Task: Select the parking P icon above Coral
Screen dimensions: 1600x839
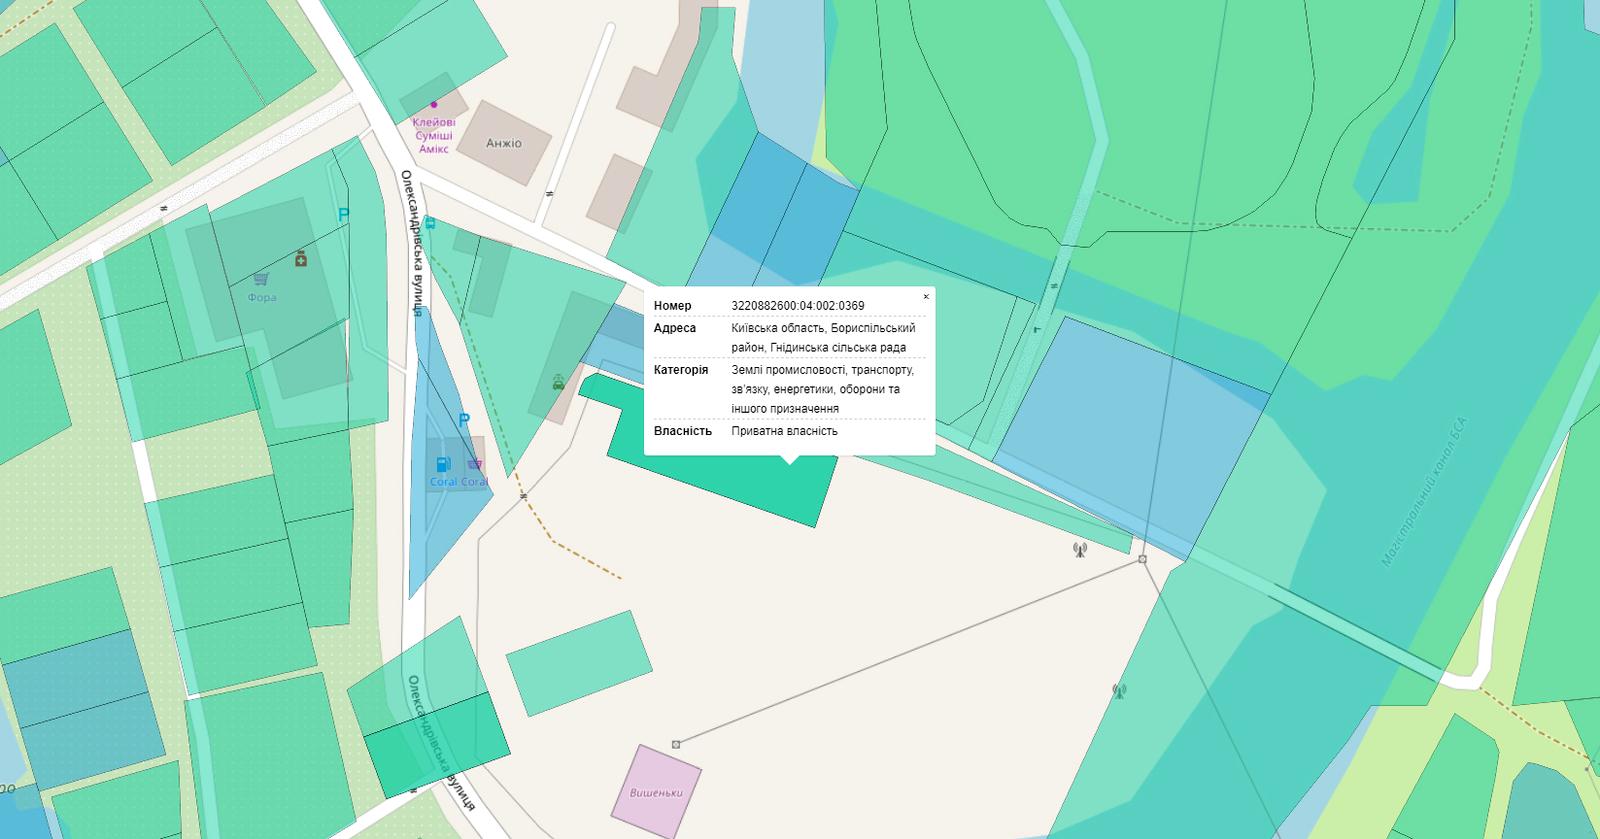Action: (463, 421)
